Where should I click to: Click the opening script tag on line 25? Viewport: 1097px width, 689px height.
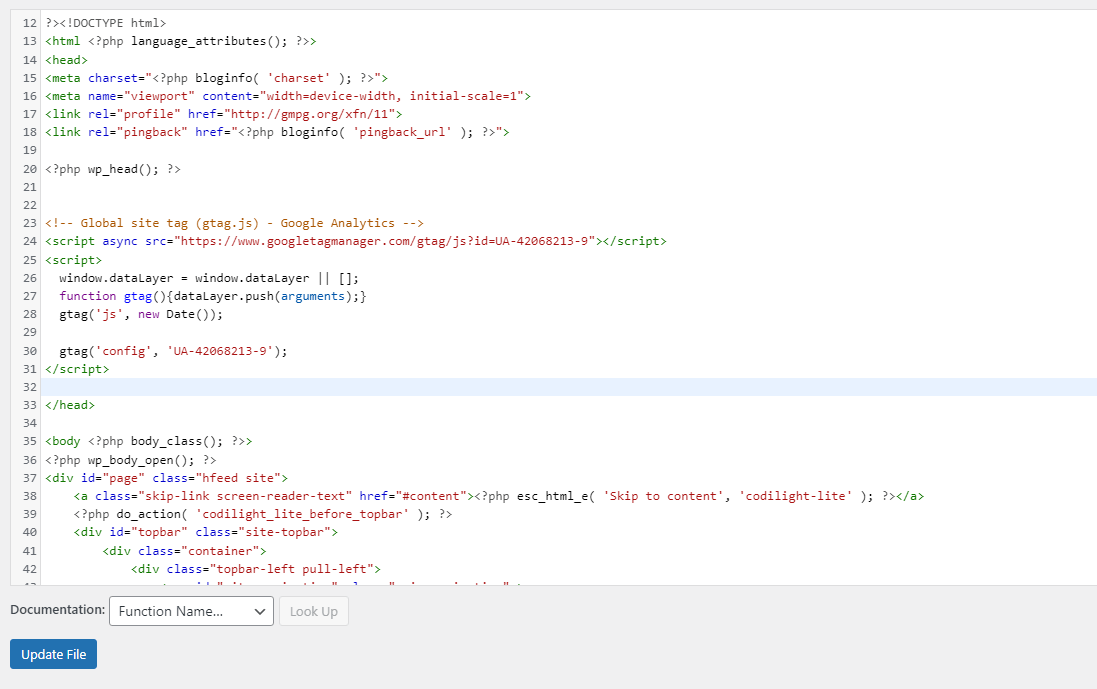coord(73,260)
